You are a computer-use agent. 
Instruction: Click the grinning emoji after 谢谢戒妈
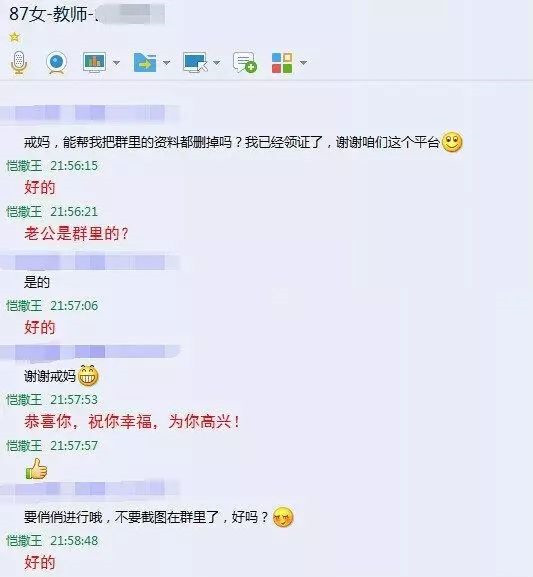tap(88, 376)
